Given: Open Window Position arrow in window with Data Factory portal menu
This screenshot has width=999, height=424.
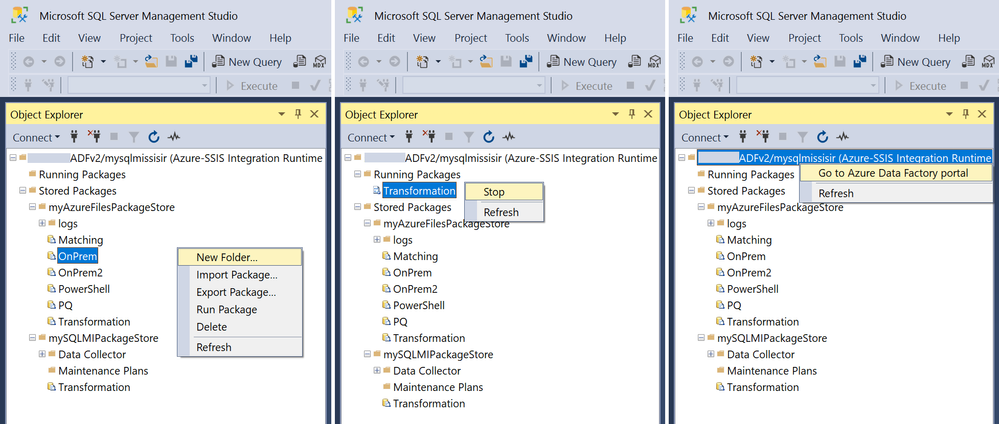Looking at the screenshot, I should click(x=949, y=114).
